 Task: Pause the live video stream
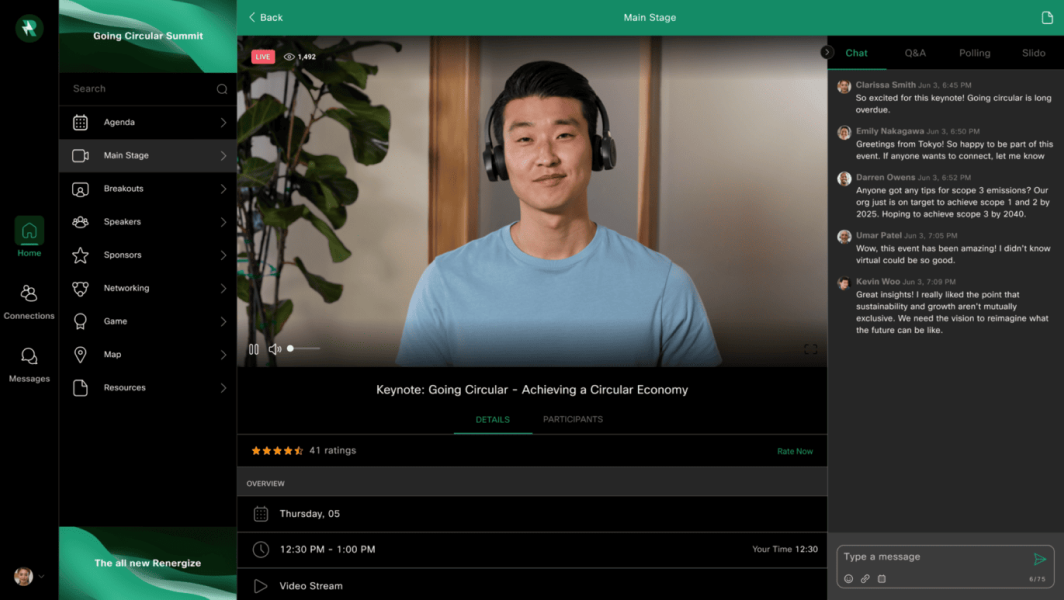click(254, 349)
